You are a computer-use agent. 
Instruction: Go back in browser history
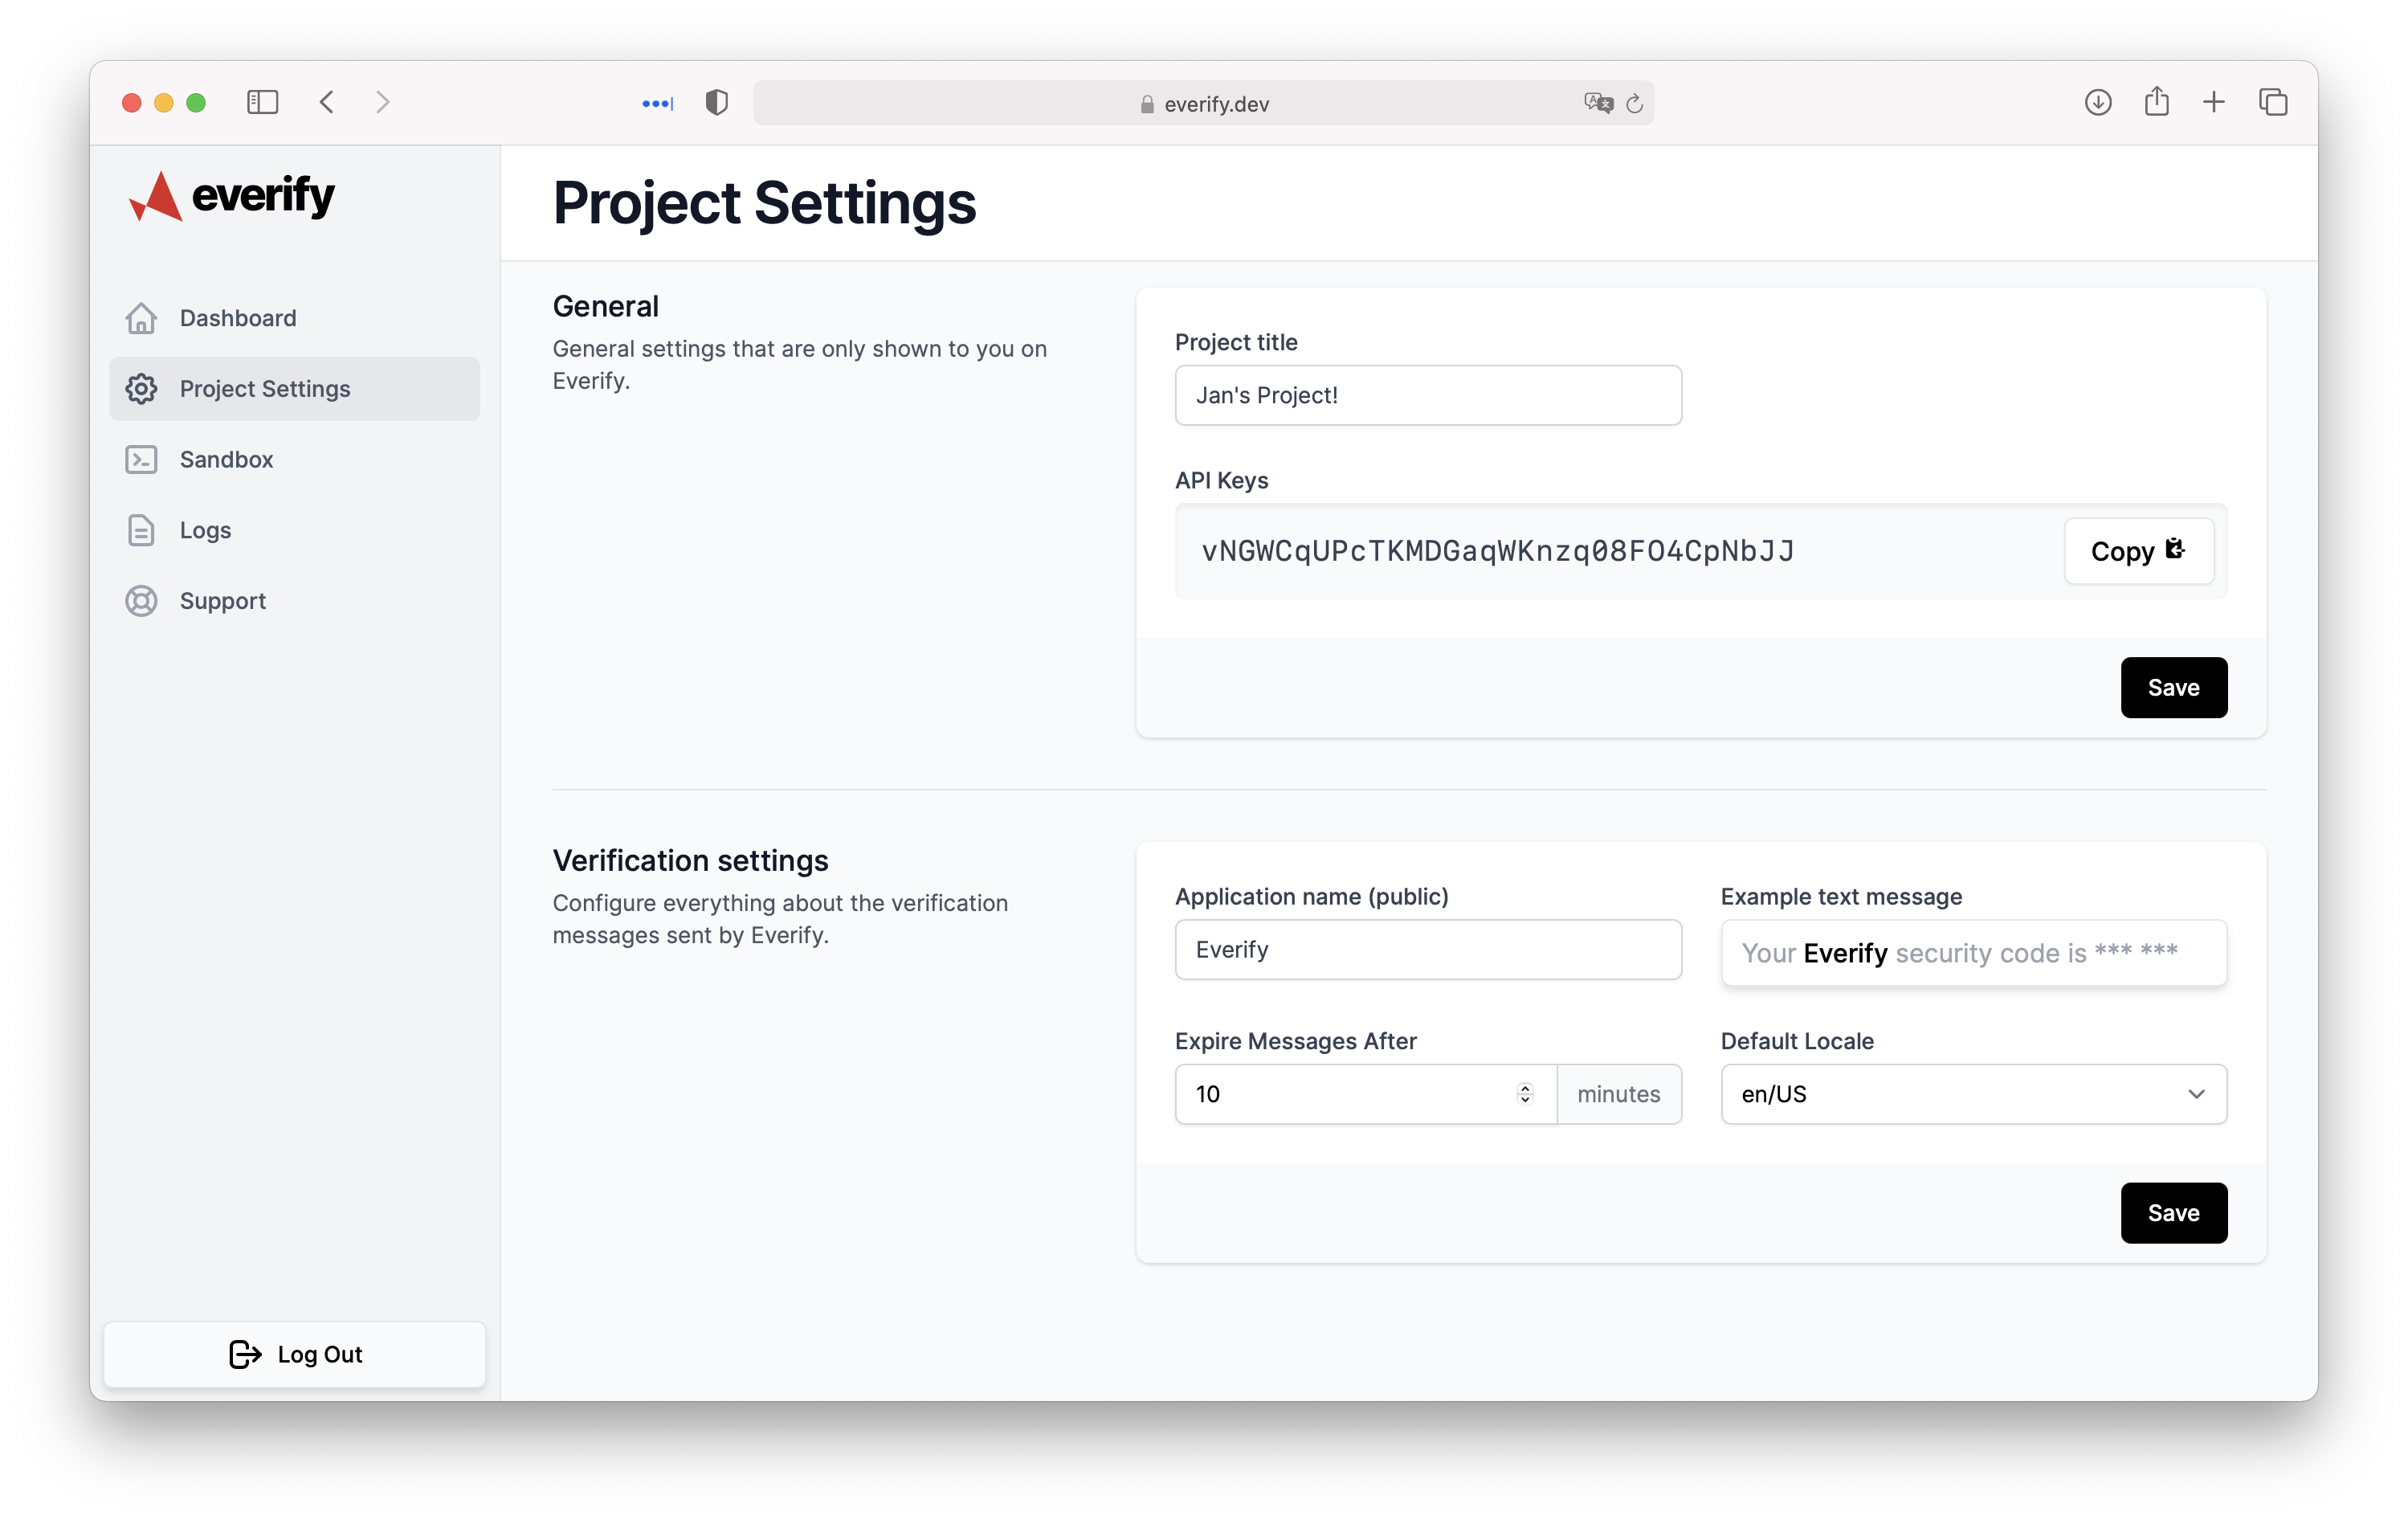click(327, 102)
